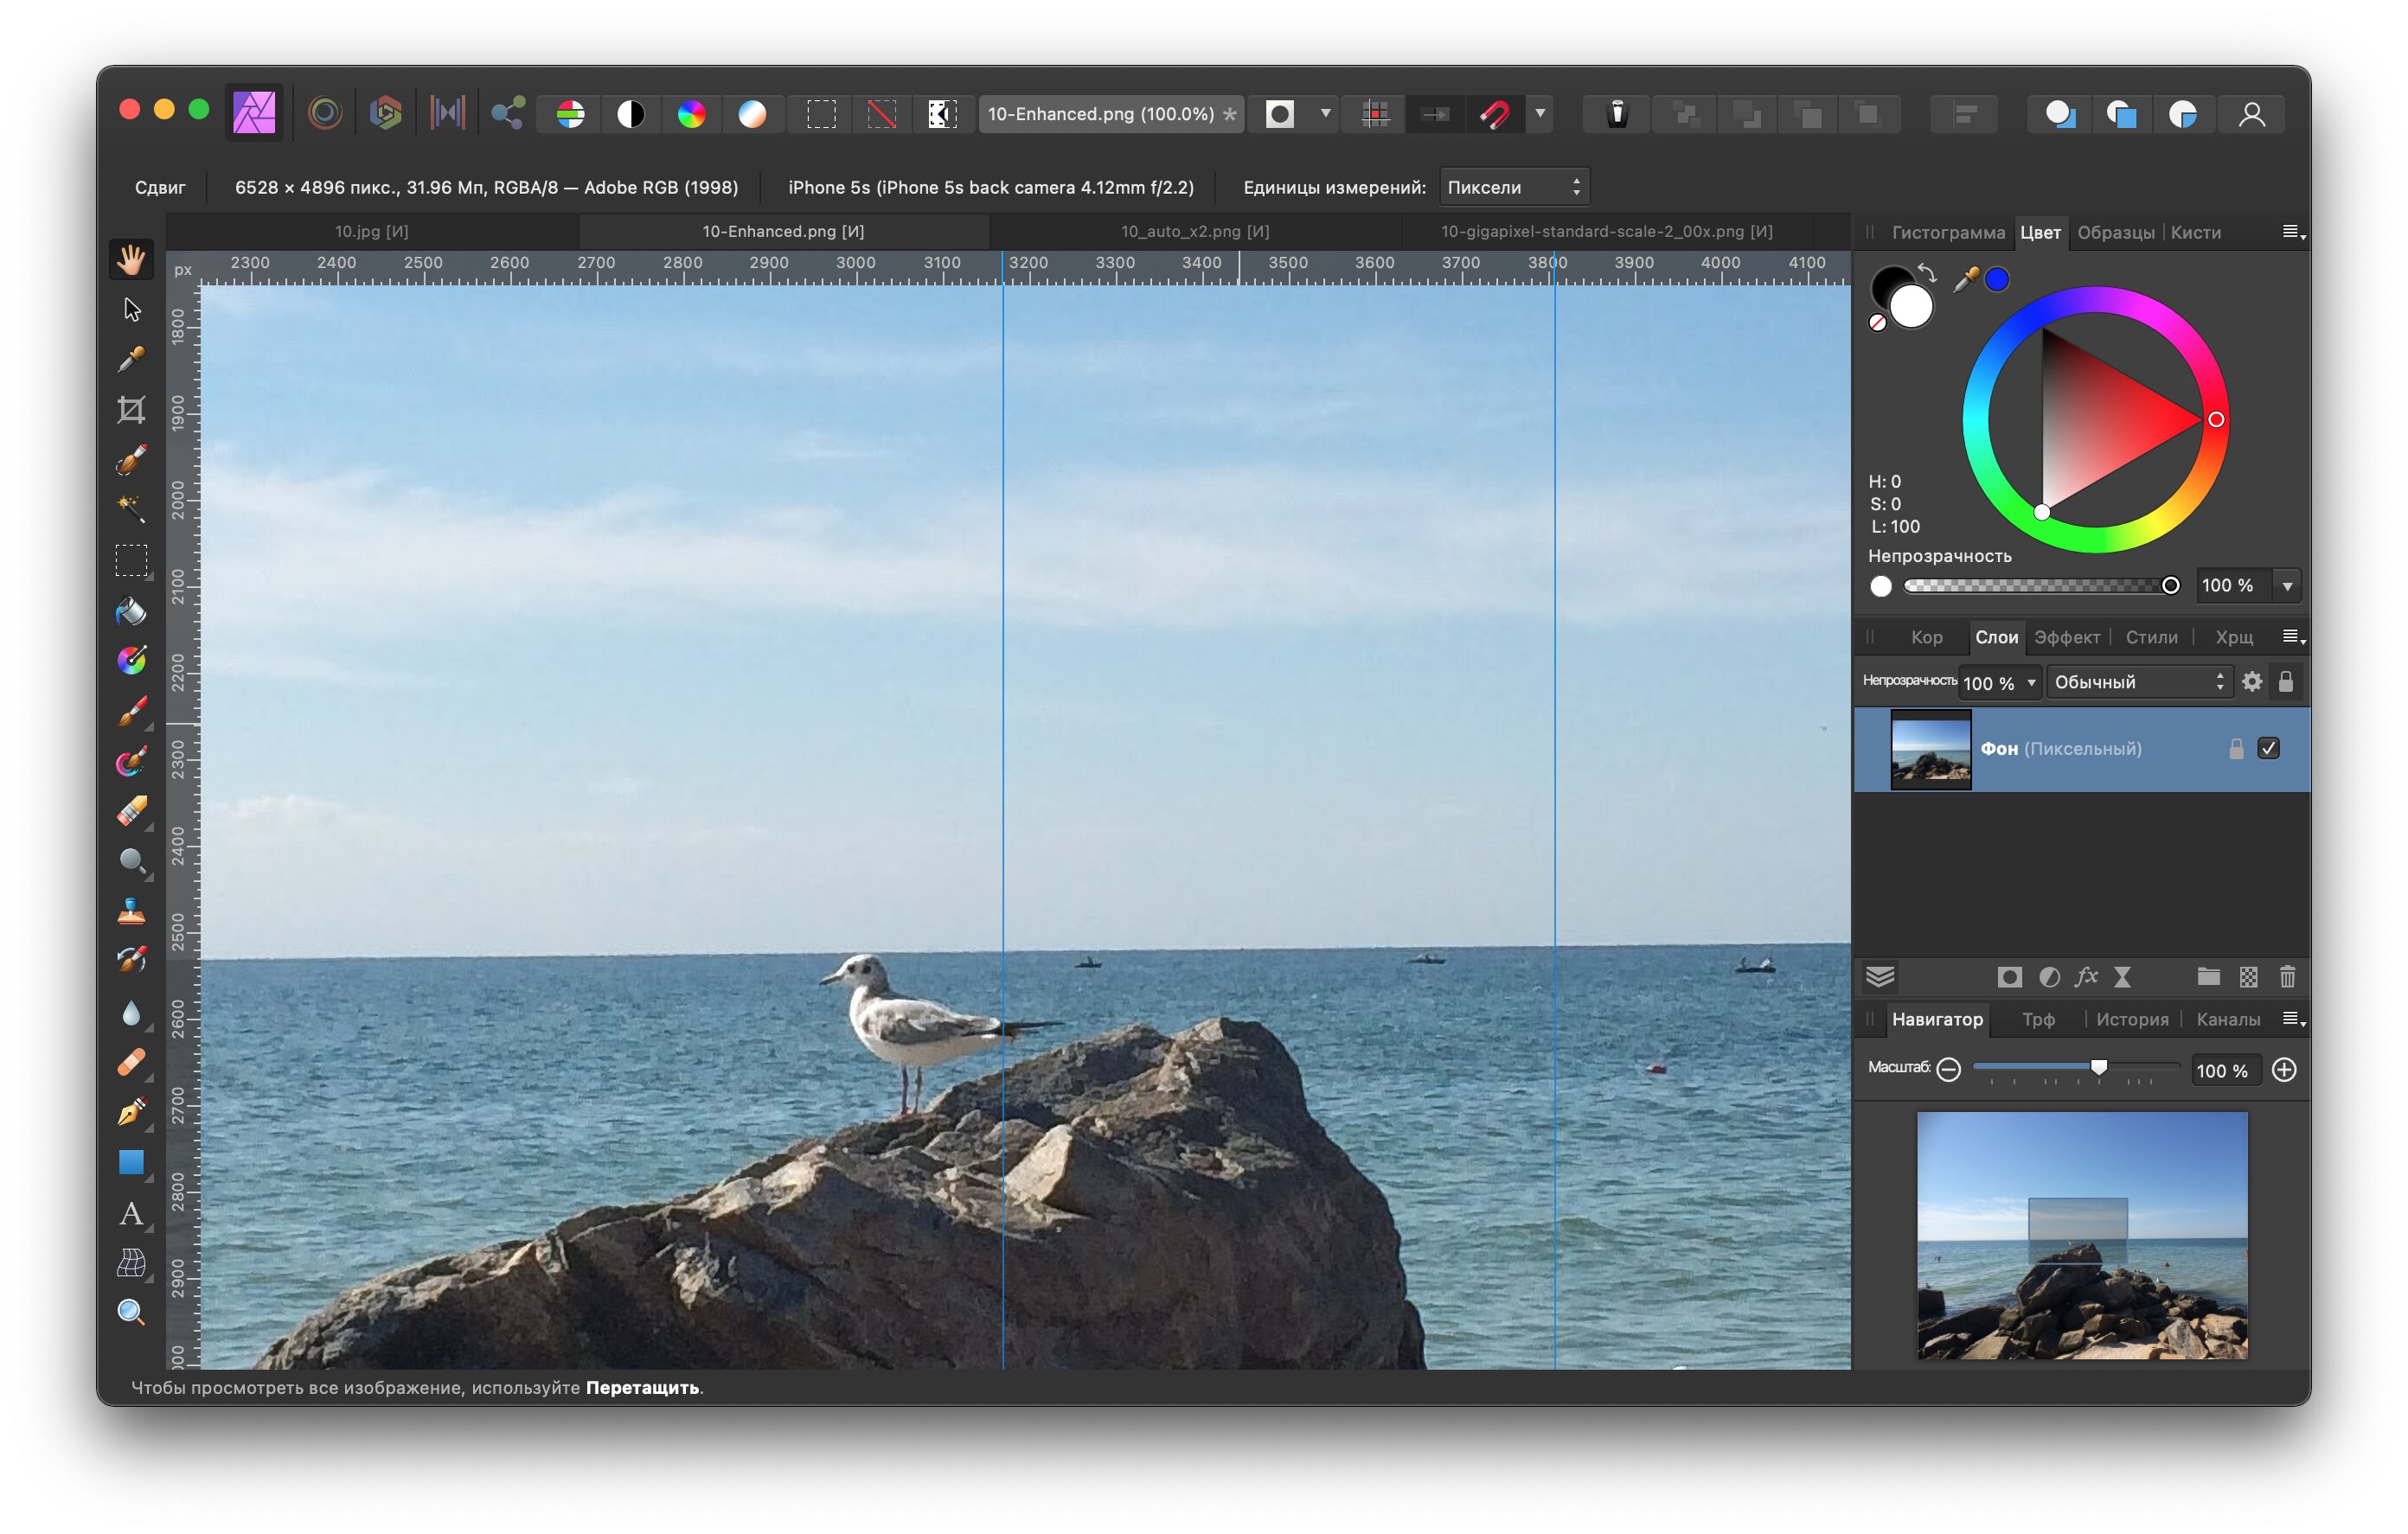Toggle lock button beside layer gear icon
This screenshot has width=2408, height=1534.
click(x=2286, y=682)
